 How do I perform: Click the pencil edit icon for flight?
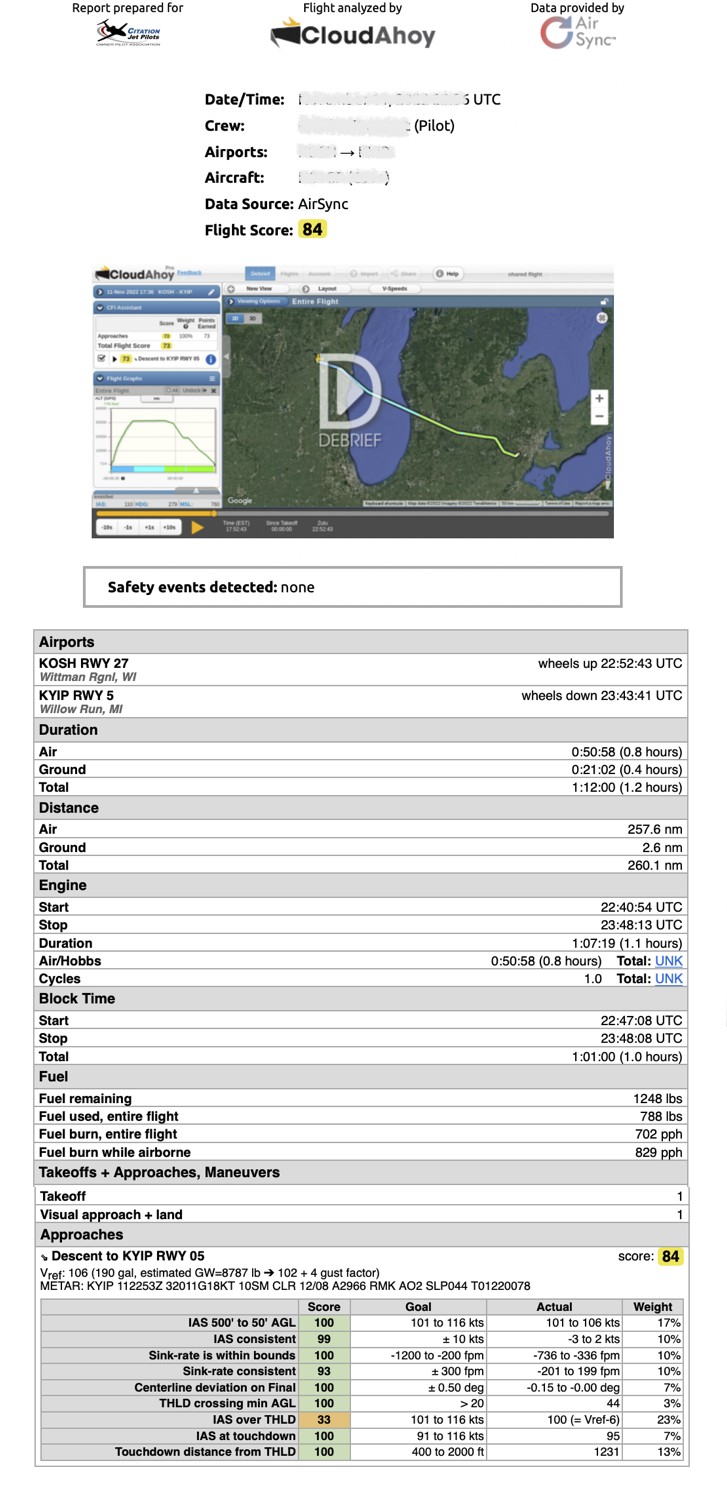212,291
